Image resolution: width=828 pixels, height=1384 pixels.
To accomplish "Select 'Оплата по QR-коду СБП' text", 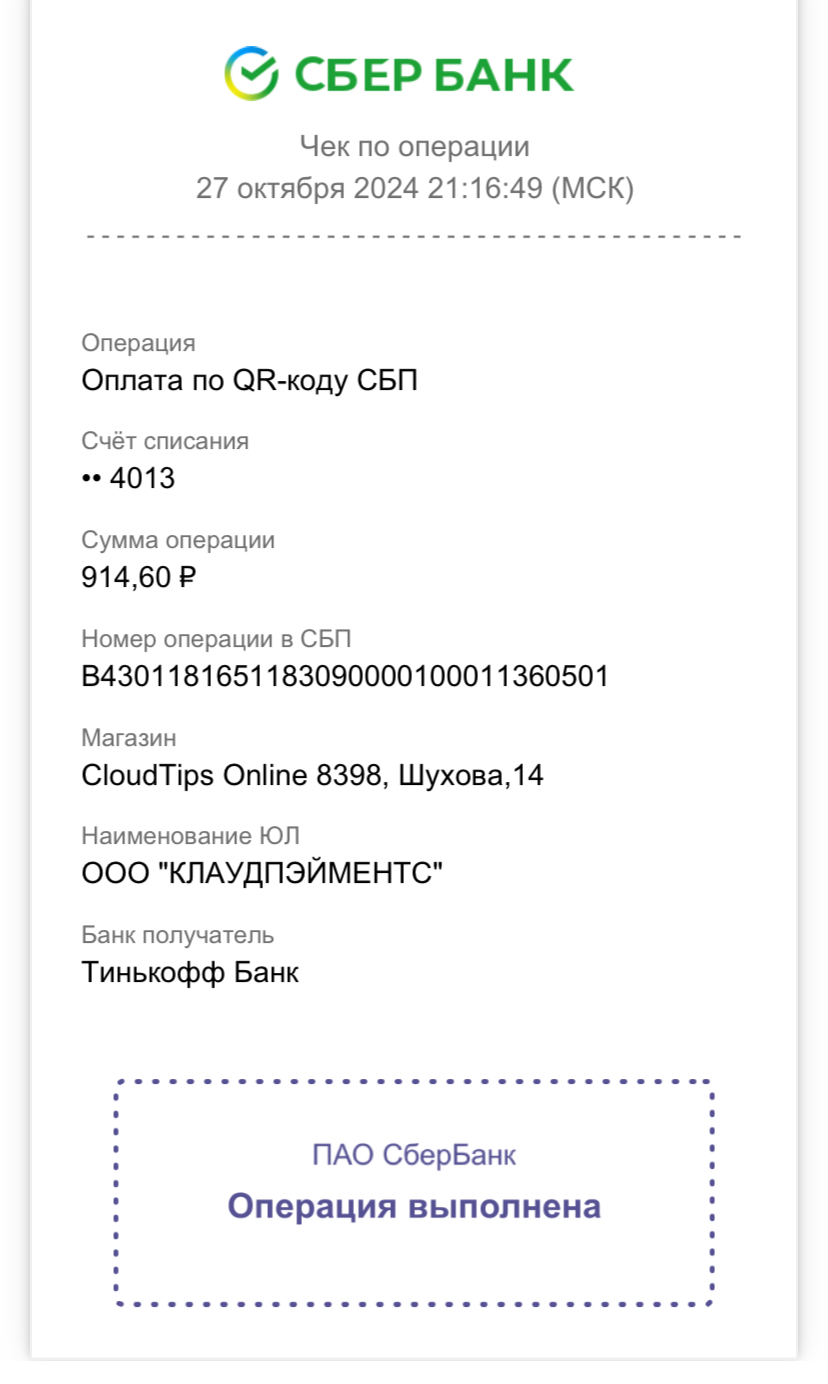I will pos(249,381).
